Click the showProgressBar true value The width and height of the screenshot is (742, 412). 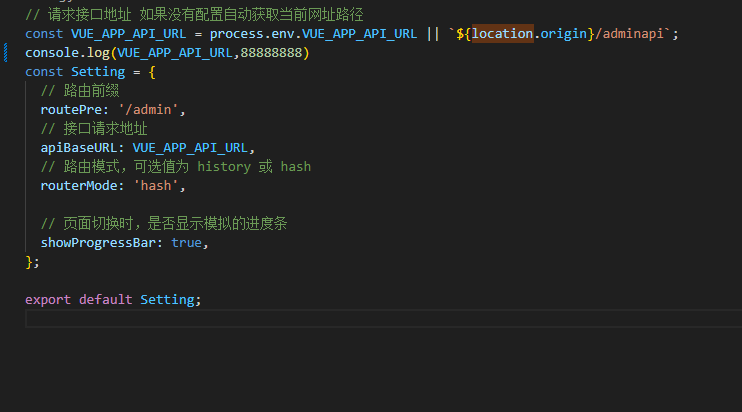coord(186,243)
